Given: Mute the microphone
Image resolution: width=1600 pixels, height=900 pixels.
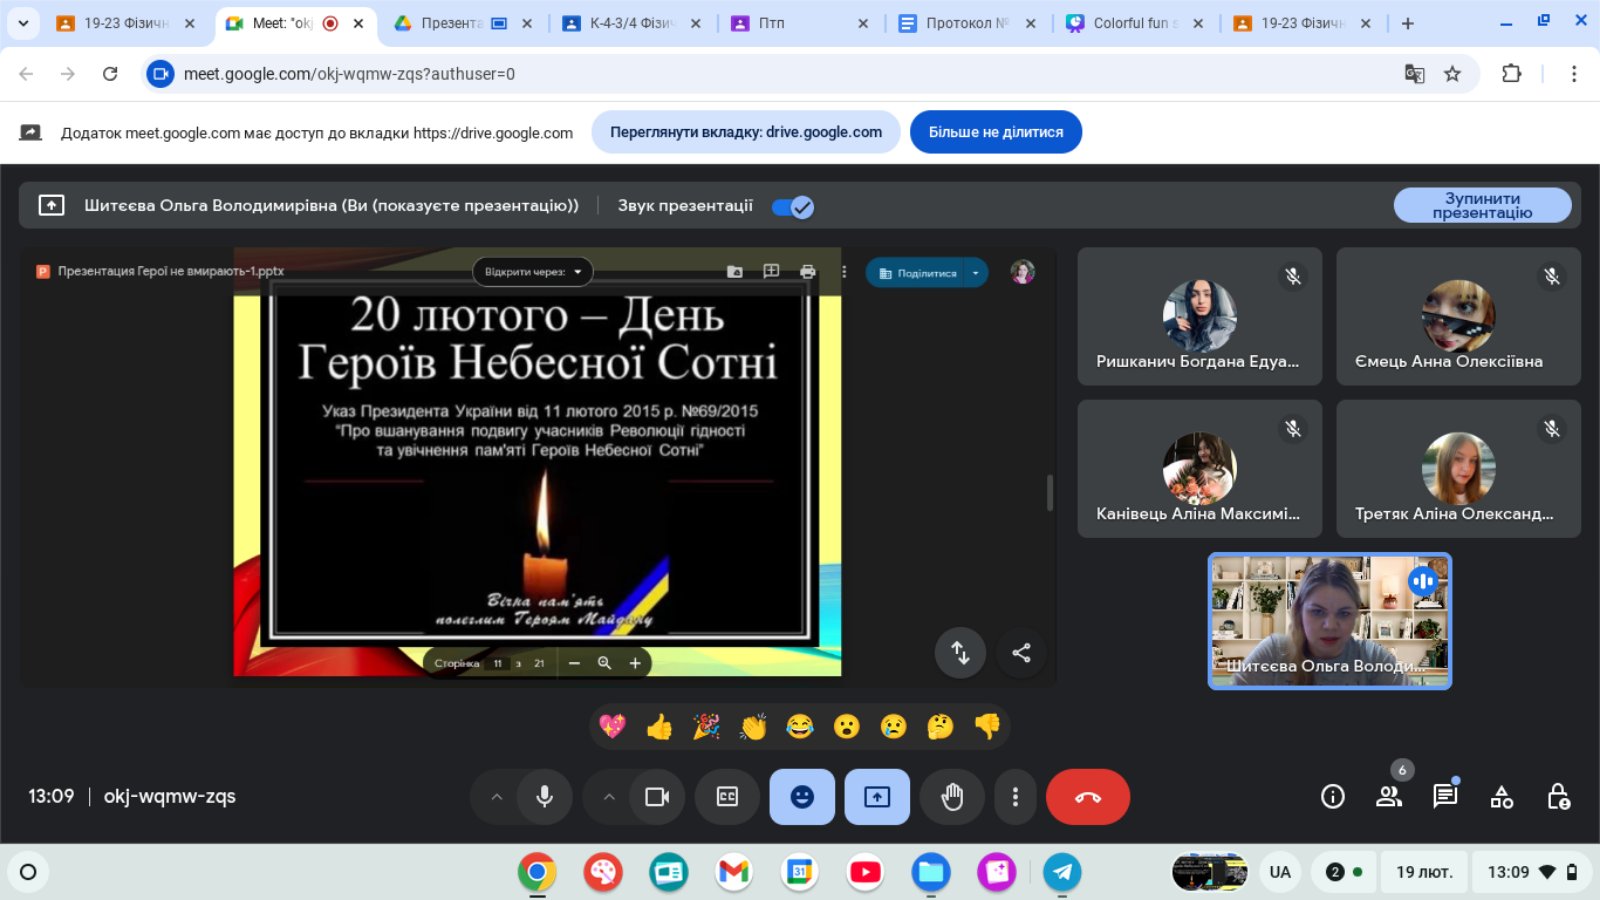Looking at the screenshot, I should 544,797.
